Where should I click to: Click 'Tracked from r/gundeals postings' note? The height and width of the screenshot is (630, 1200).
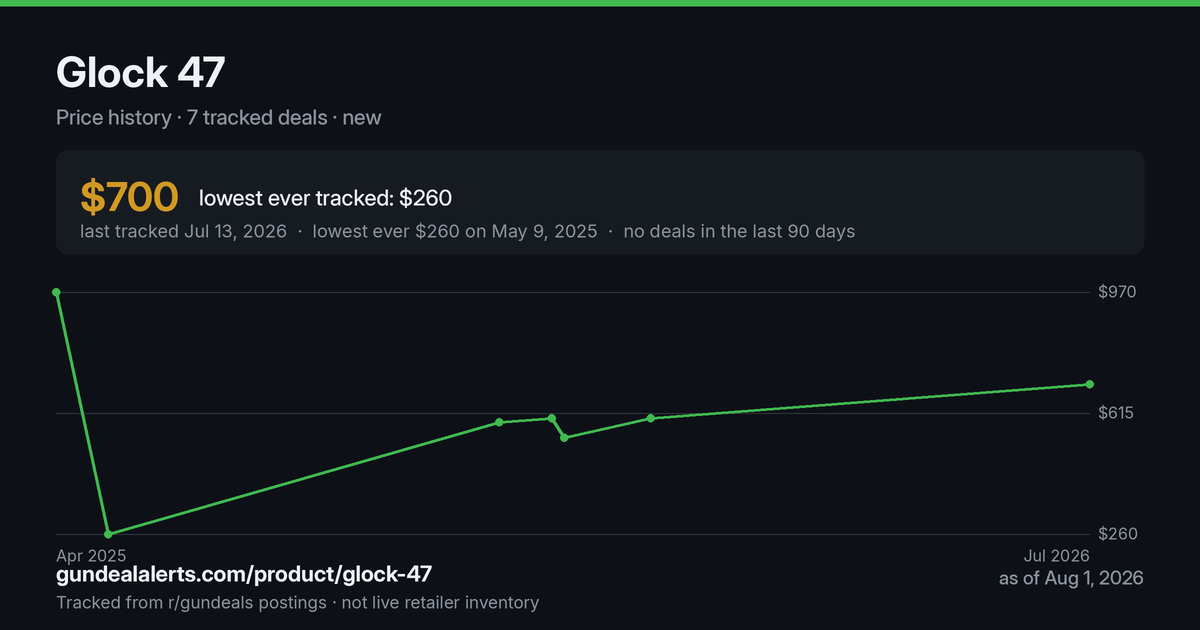[x=190, y=602]
